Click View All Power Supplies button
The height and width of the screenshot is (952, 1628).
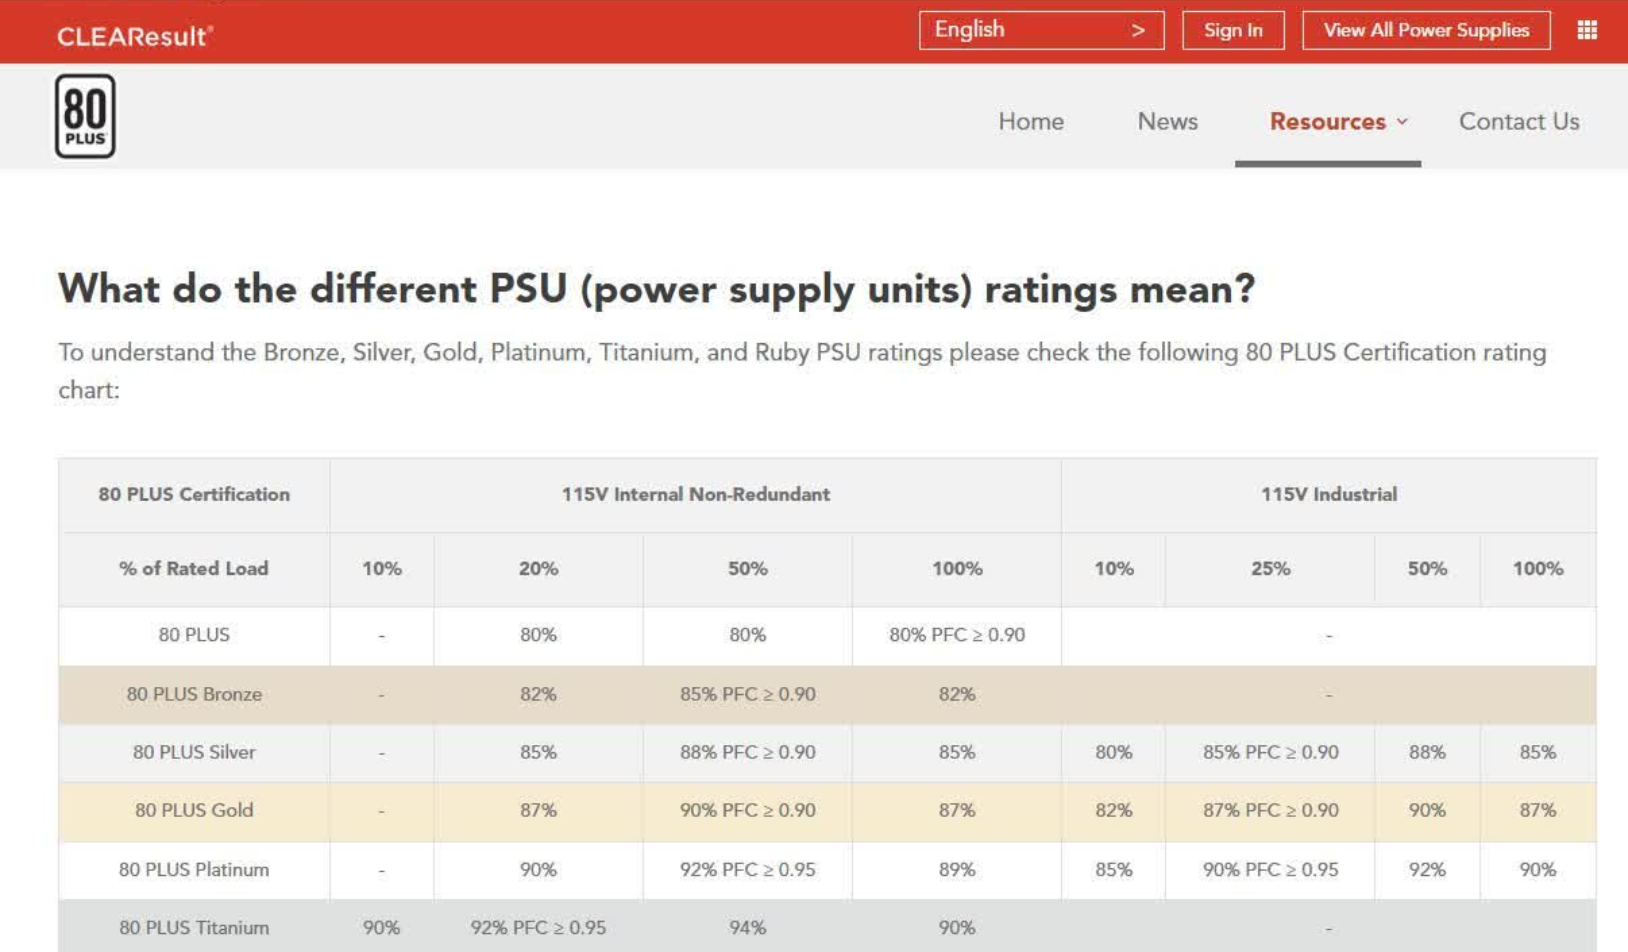(1426, 30)
